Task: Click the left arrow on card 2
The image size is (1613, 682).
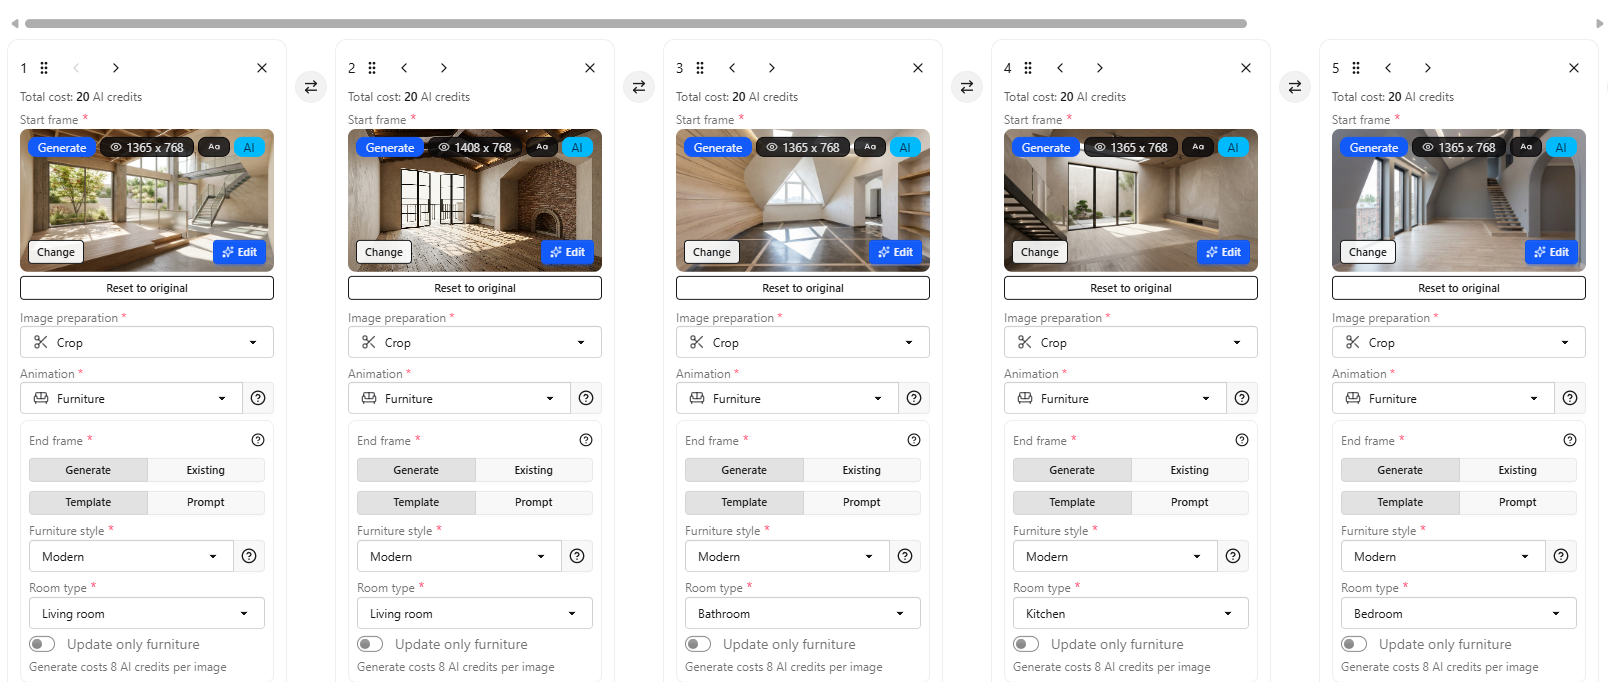Action: [x=404, y=68]
